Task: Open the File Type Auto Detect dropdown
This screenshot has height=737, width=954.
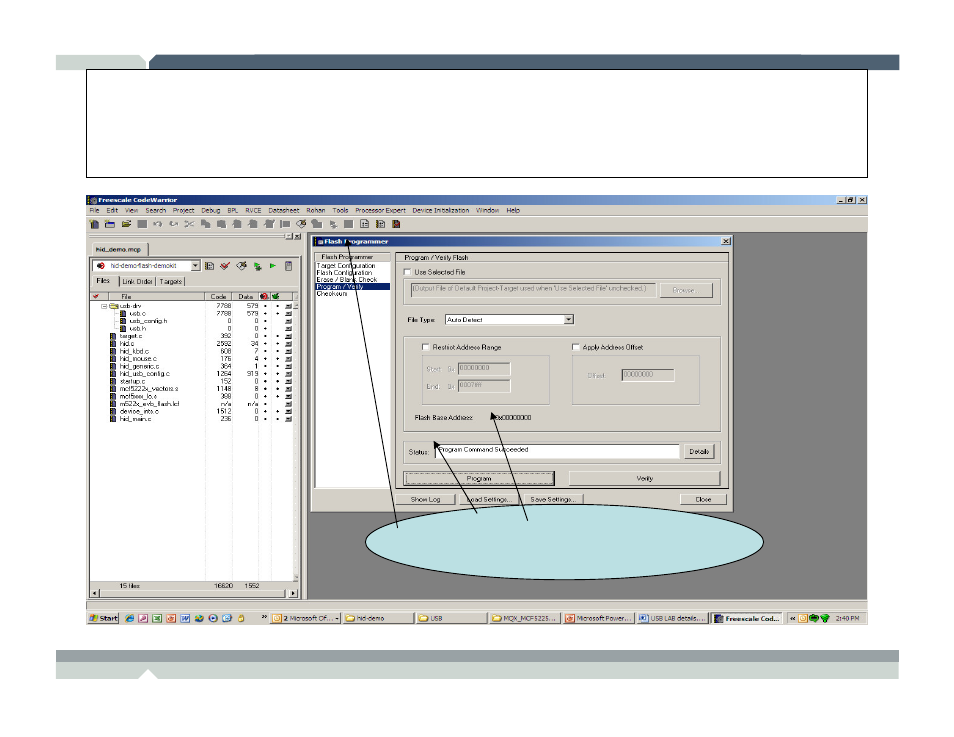Action: 568,320
